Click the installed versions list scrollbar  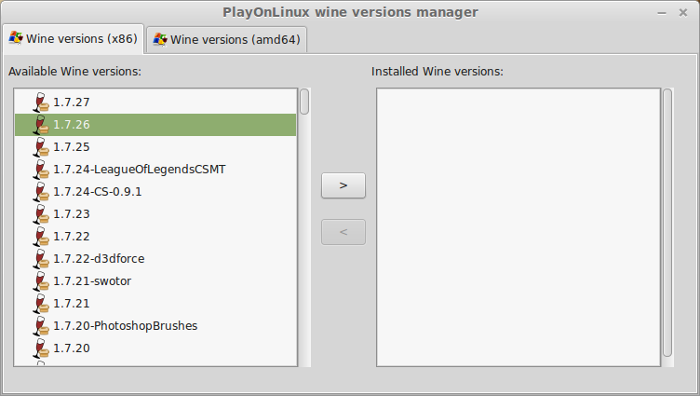(667, 223)
